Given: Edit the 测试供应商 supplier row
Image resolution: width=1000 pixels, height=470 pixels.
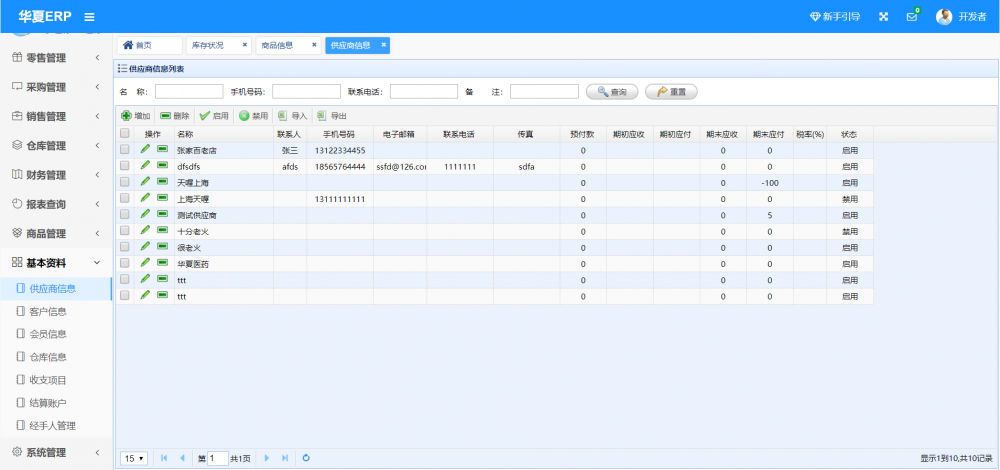Looking at the screenshot, I should tap(145, 214).
